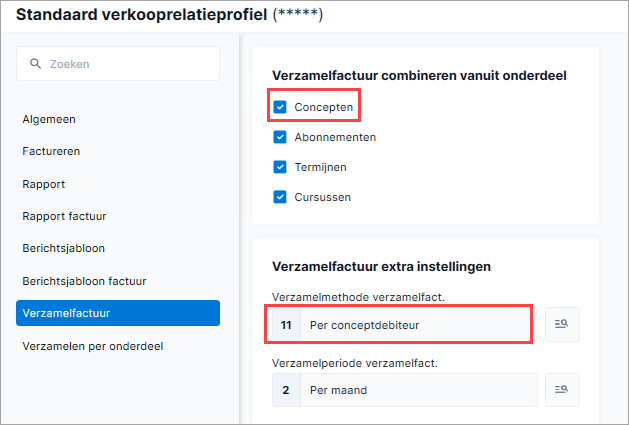Toggle the Cursussen checkbox
Image resolution: width=629 pixels, height=425 pixels.
[280, 197]
